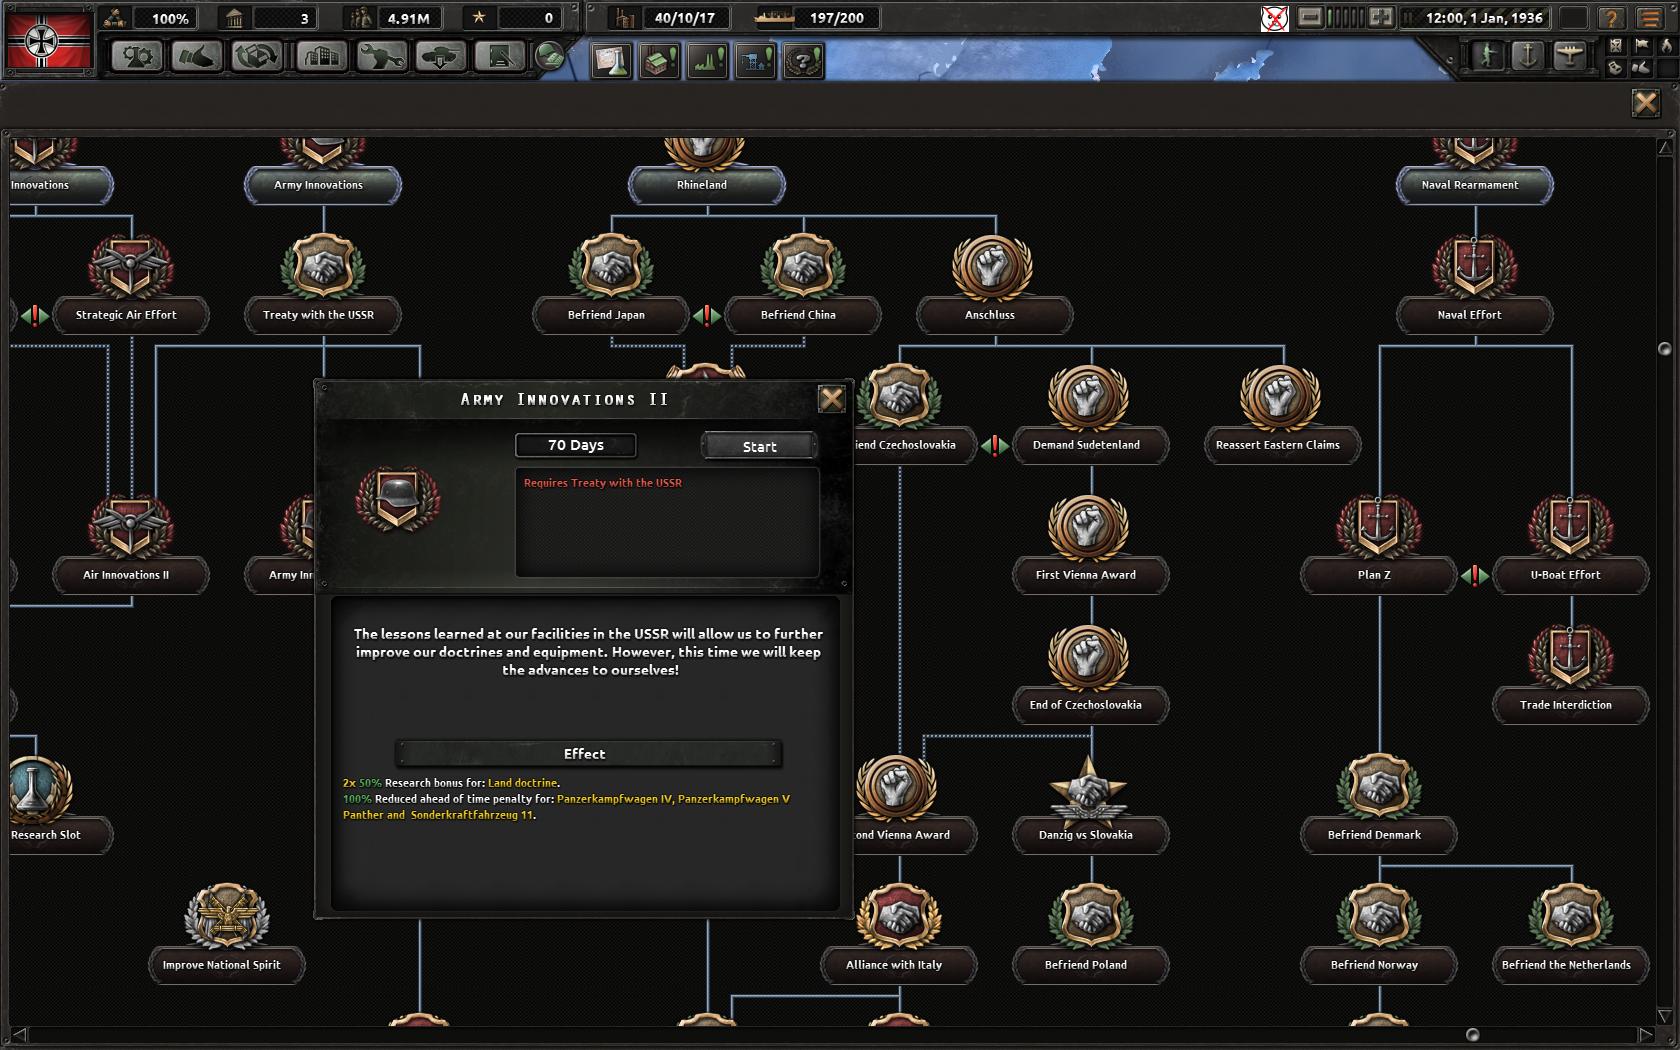
Task: Switch to the political map mode flag icon
Action: coord(1642,47)
